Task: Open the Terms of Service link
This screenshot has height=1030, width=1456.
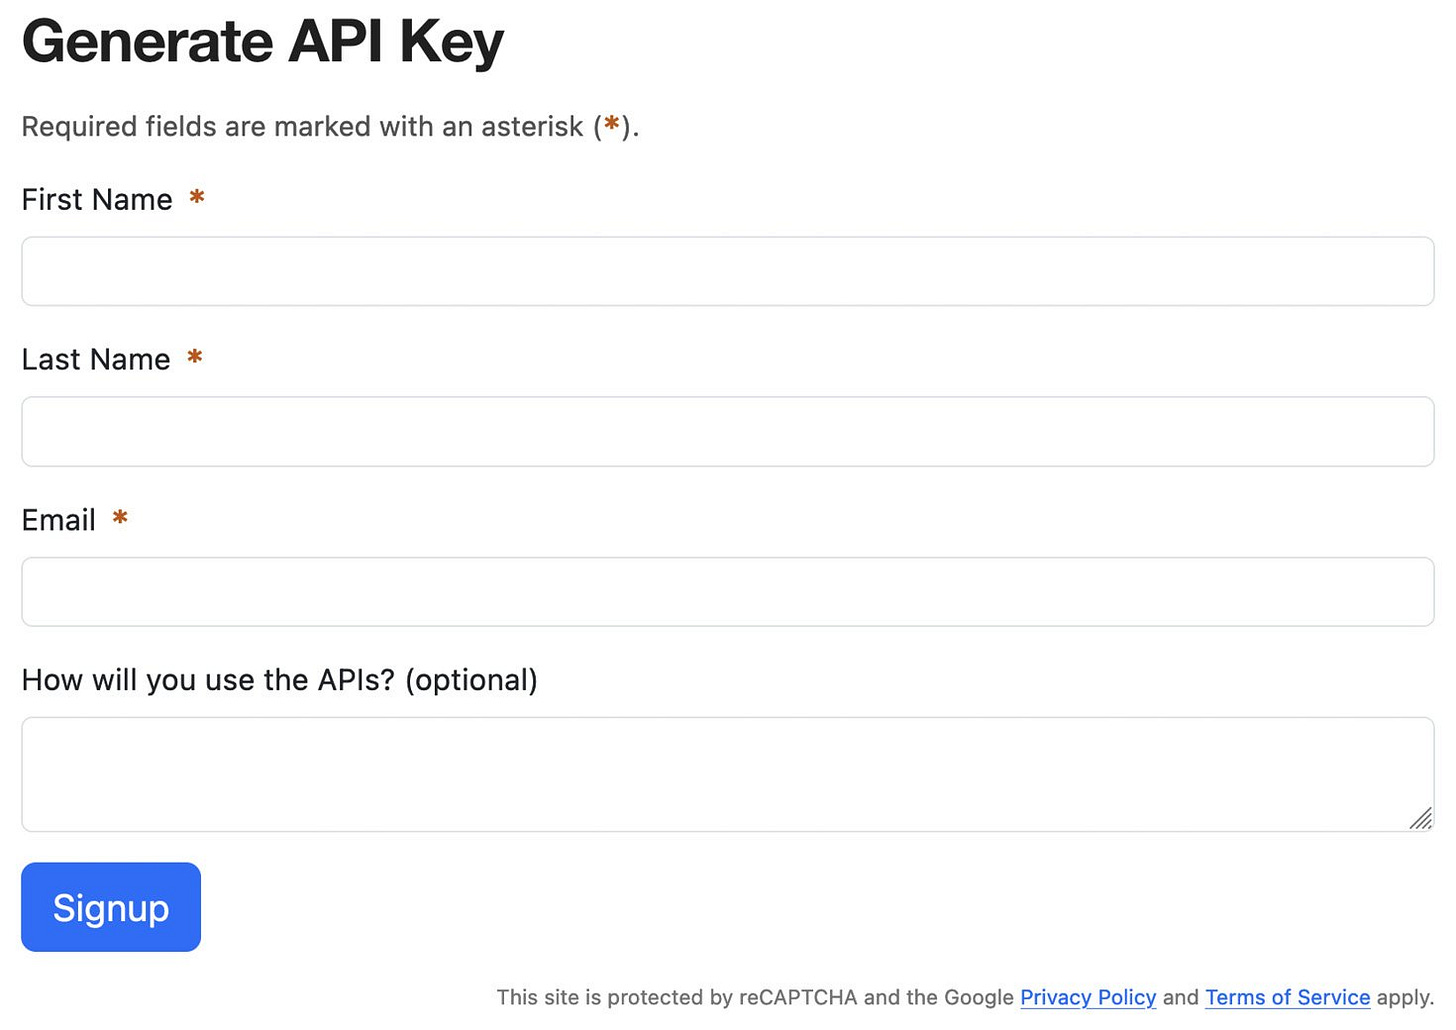Action: pyautogui.click(x=1287, y=997)
